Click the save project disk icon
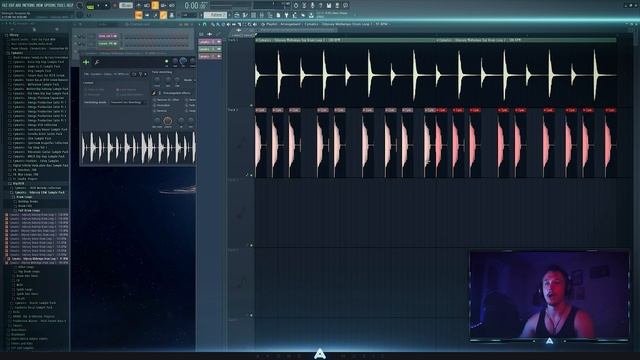This screenshot has width=640, height=360. tap(329, 6)
